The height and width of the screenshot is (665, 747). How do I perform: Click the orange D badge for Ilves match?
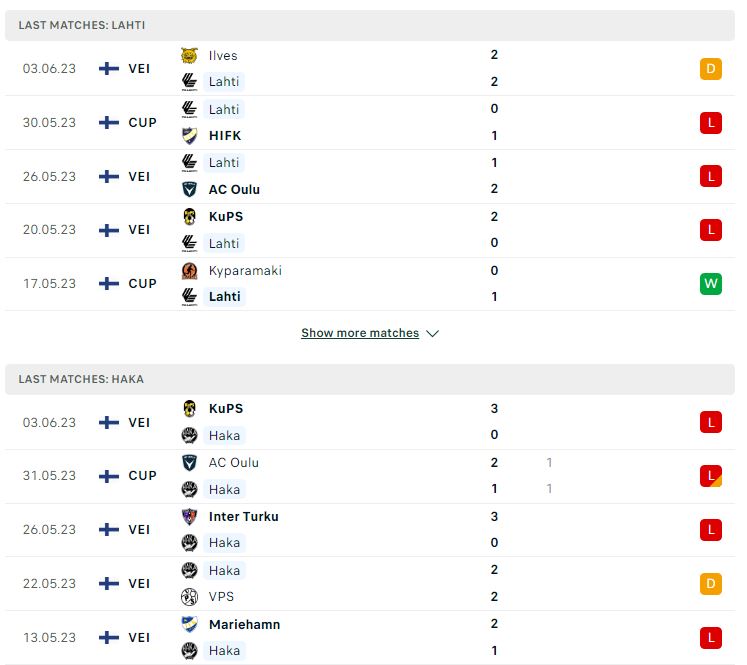[x=710, y=69]
